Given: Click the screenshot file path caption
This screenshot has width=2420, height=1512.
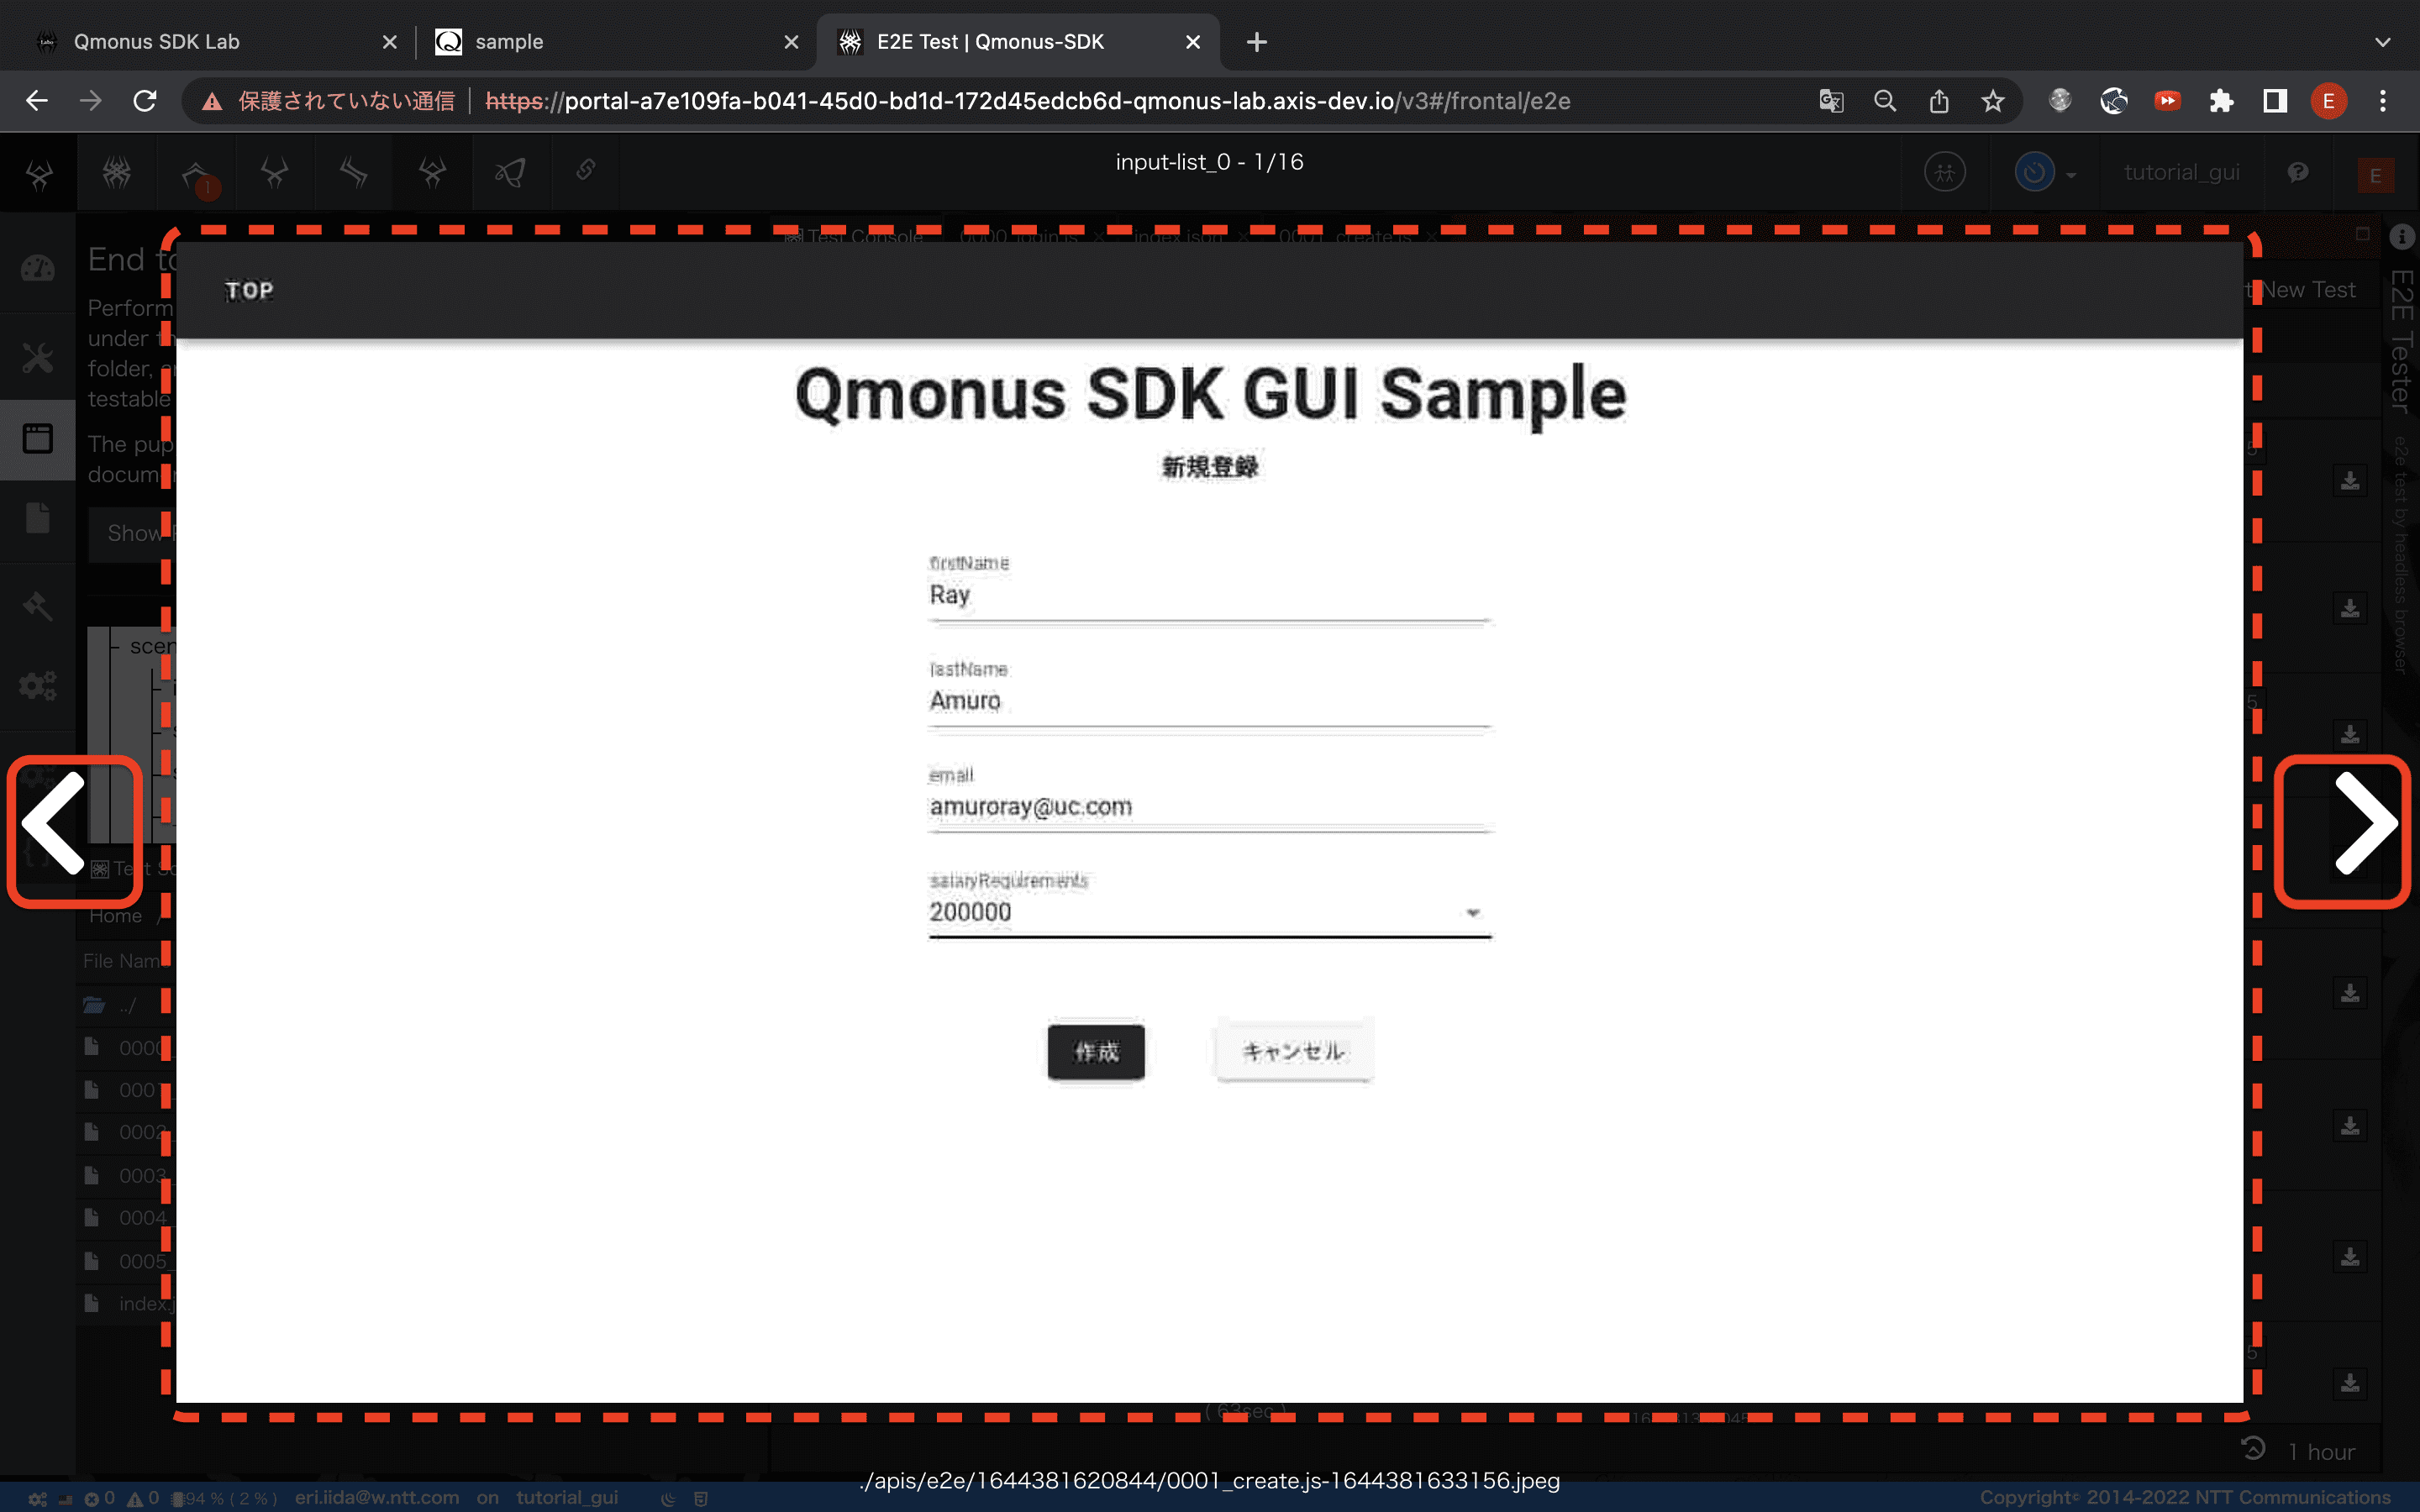Looking at the screenshot, I should pos(1209,1480).
